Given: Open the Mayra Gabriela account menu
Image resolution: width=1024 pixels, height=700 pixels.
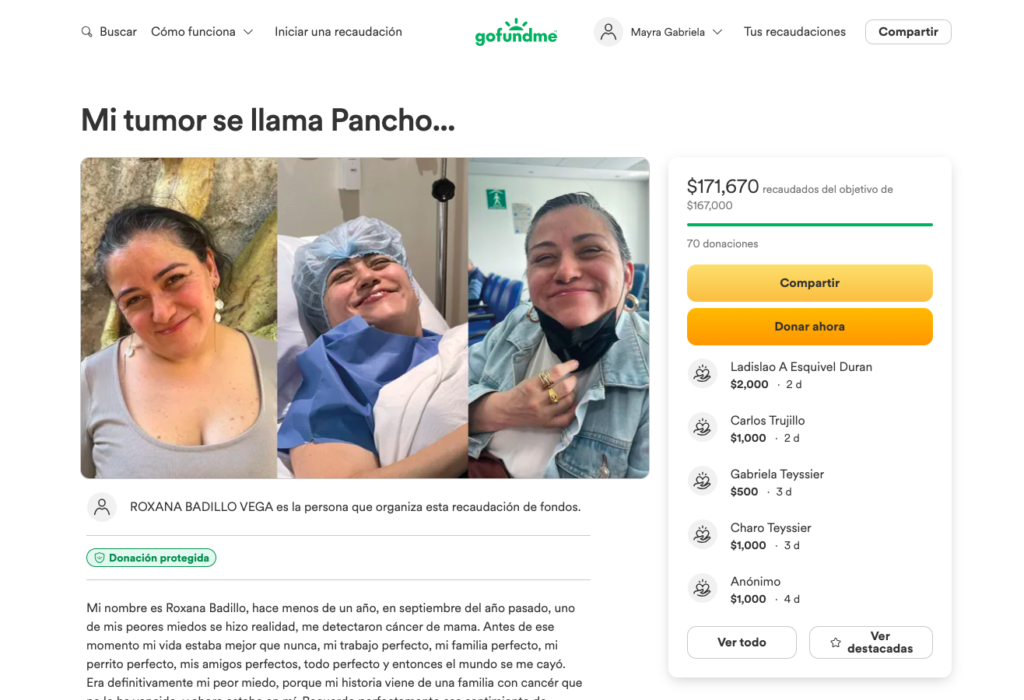Looking at the screenshot, I should (659, 31).
